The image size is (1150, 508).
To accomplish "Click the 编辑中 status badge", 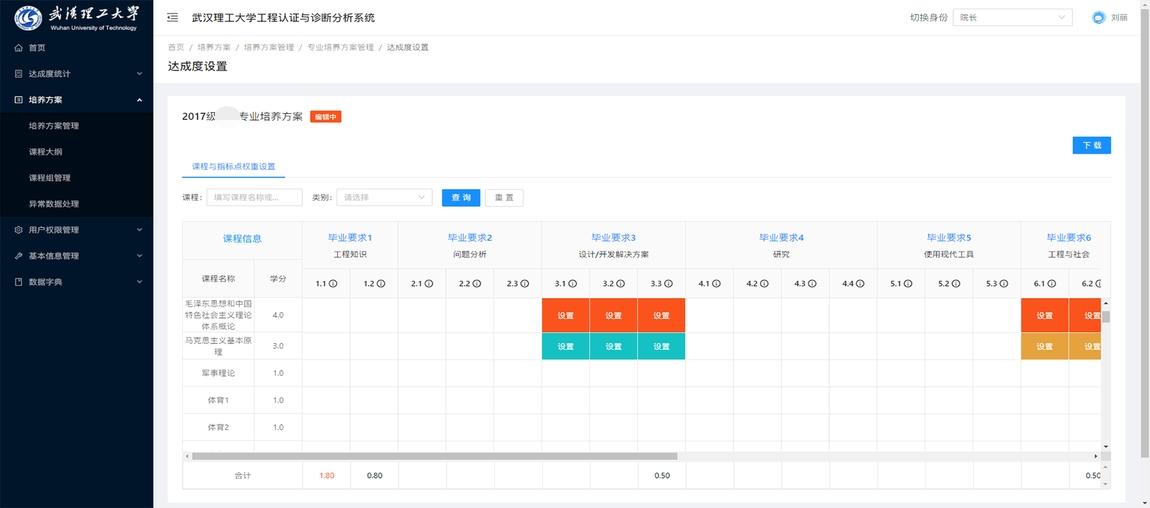I will (x=326, y=117).
